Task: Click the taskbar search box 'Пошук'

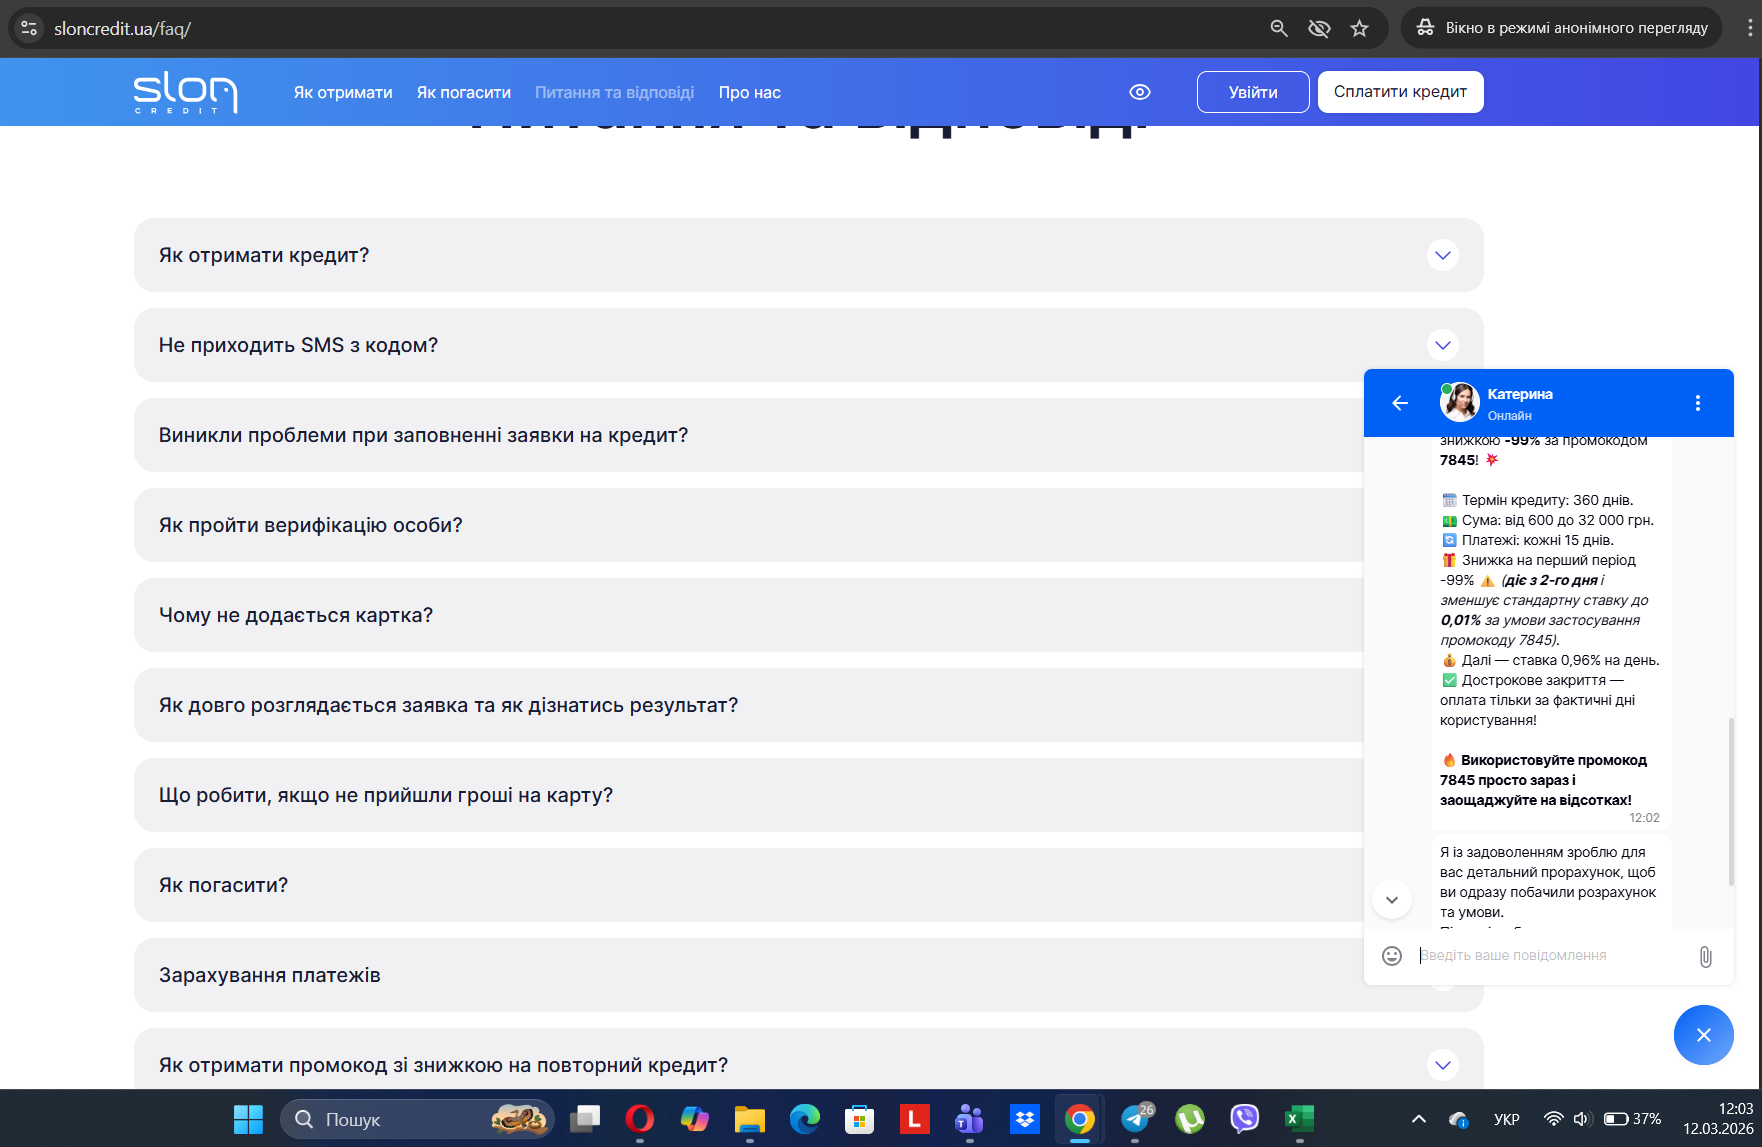Action: pos(417,1119)
